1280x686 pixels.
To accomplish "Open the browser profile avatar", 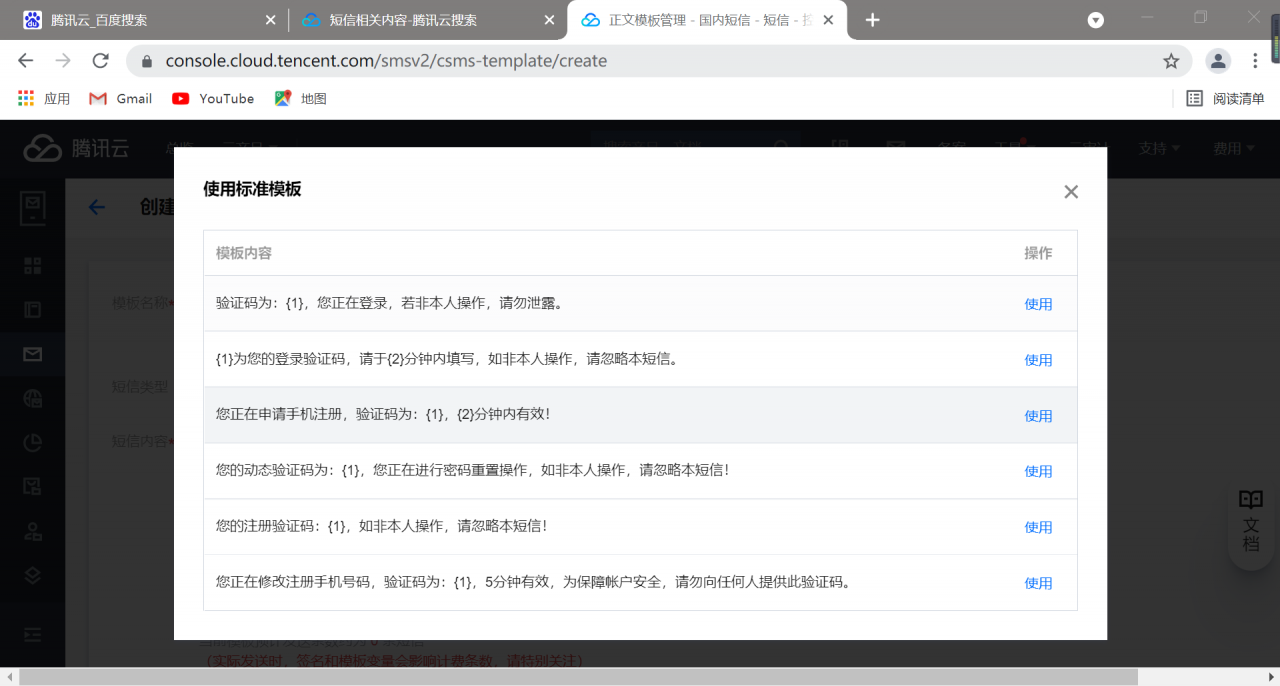I will tap(1218, 61).
